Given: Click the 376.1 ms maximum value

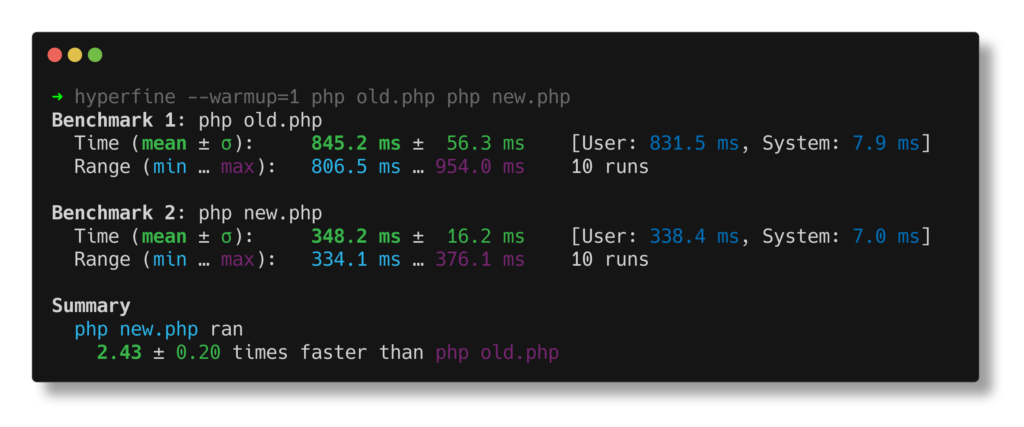Looking at the screenshot, I should [x=480, y=260].
